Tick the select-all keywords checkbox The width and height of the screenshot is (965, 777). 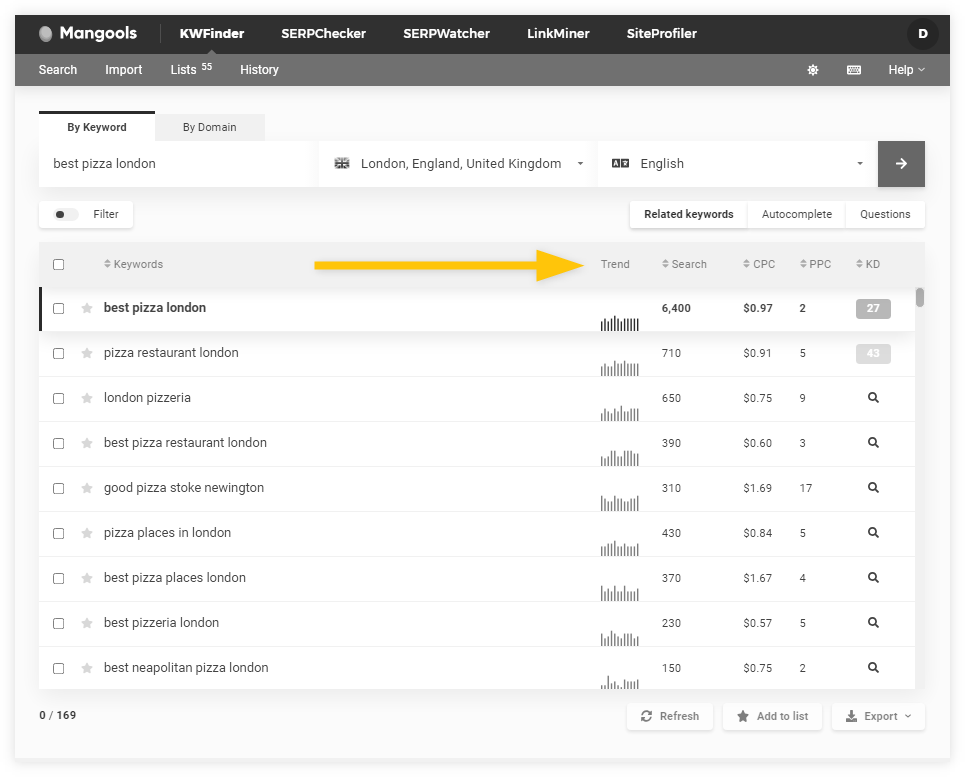(59, 265)
